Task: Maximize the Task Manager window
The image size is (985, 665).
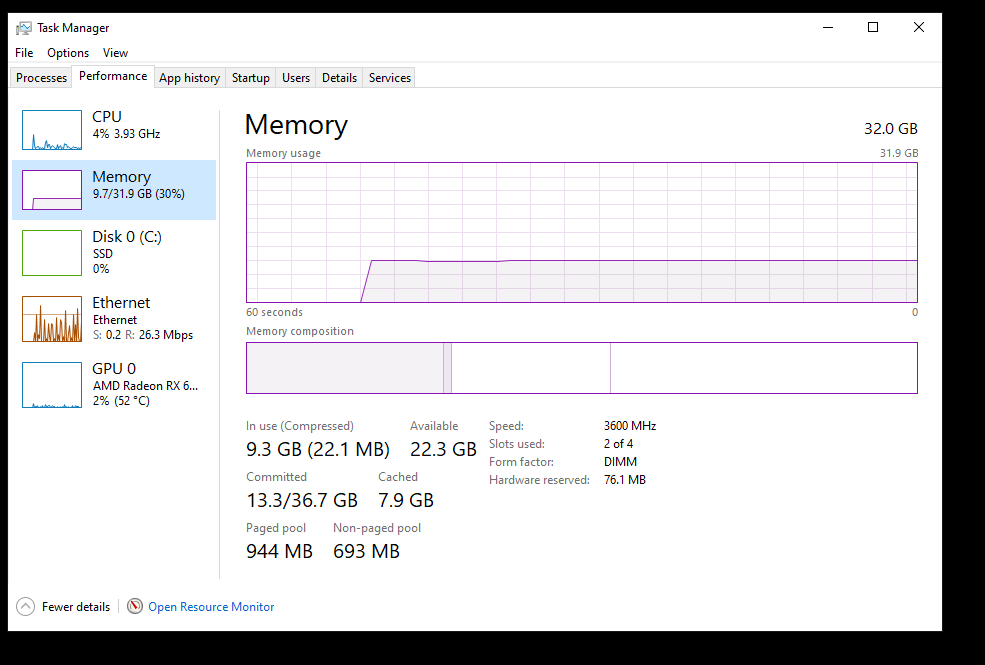Action: click(873, 28)
